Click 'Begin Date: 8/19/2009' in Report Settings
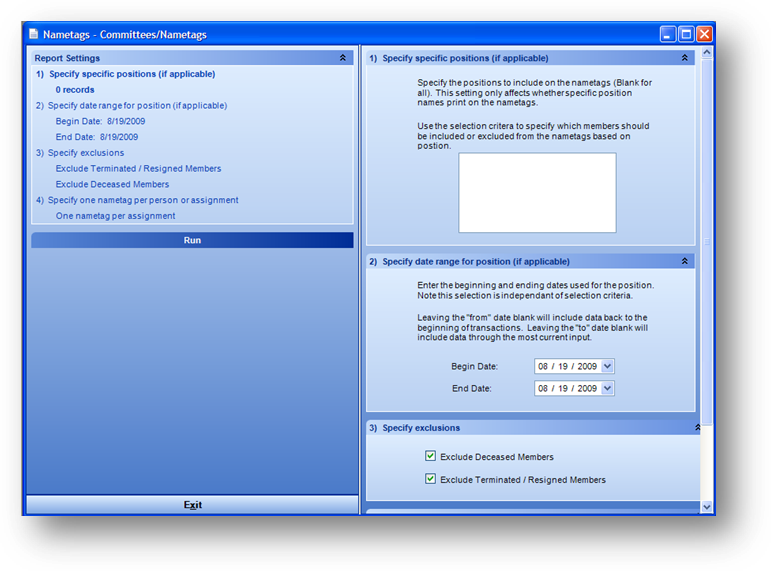771x571 pixels. [100, 121]
